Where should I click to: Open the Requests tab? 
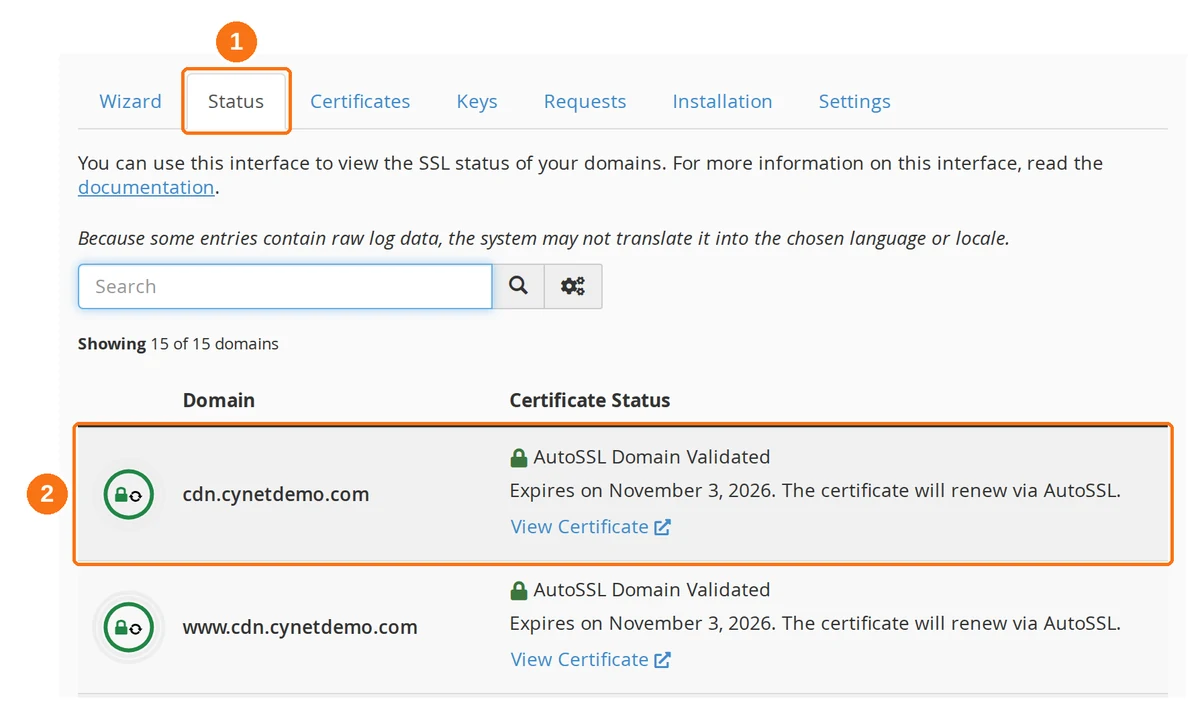(x=585, y=101)
